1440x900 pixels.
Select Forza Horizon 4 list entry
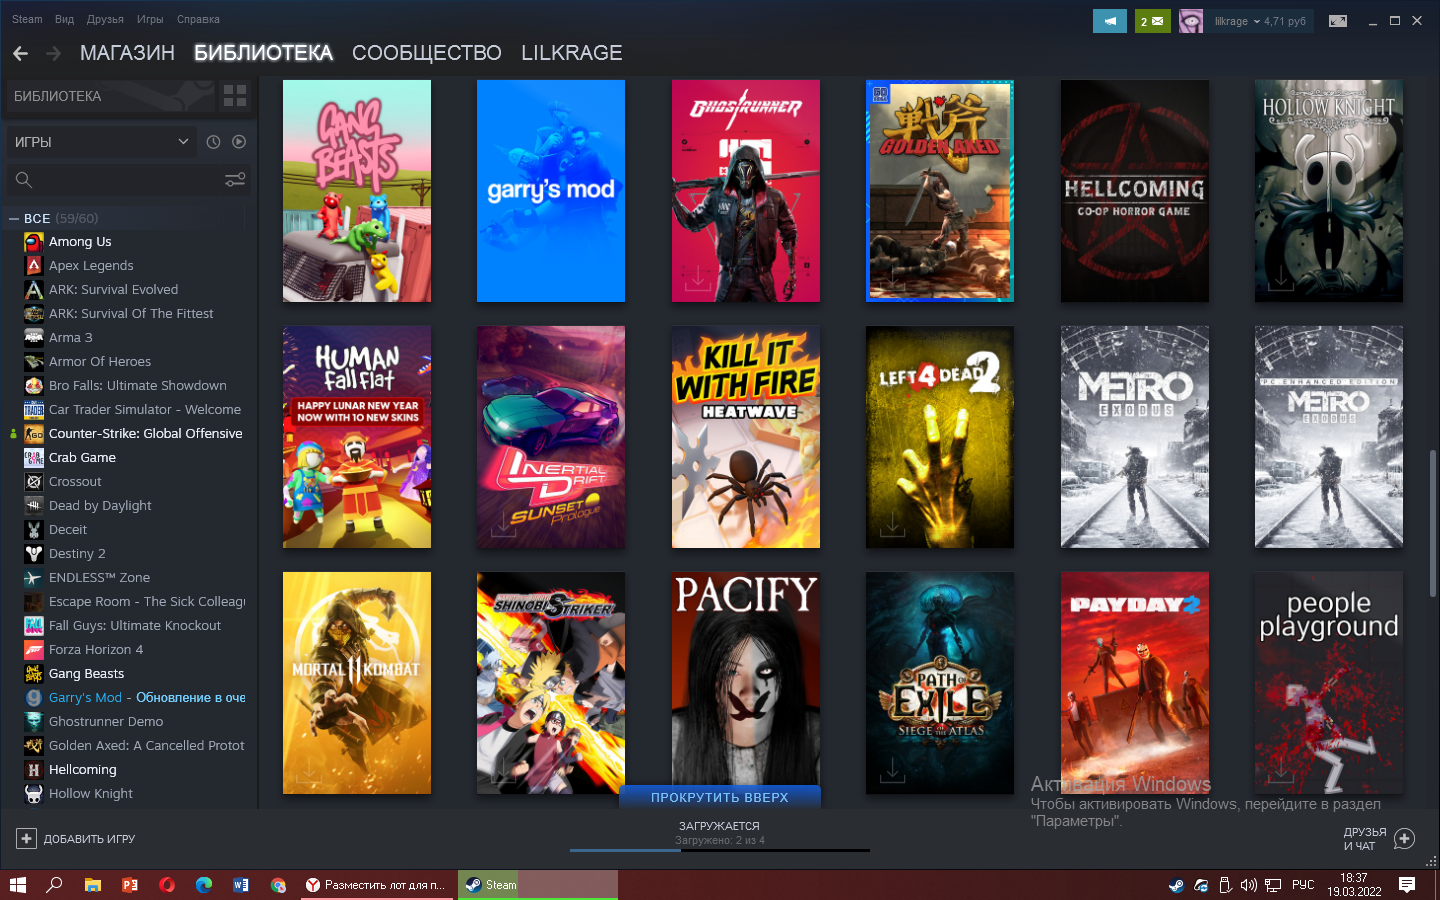pos(134,649)
